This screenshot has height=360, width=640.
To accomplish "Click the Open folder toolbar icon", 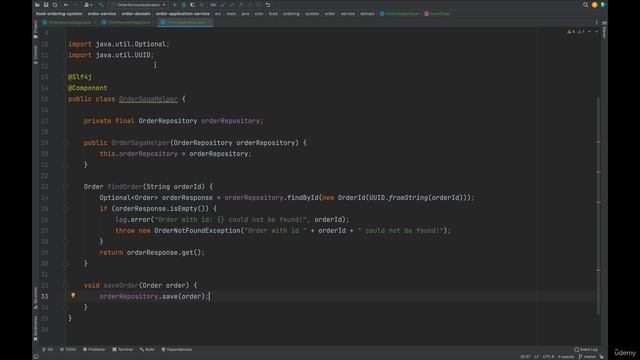I will (37, 5).
